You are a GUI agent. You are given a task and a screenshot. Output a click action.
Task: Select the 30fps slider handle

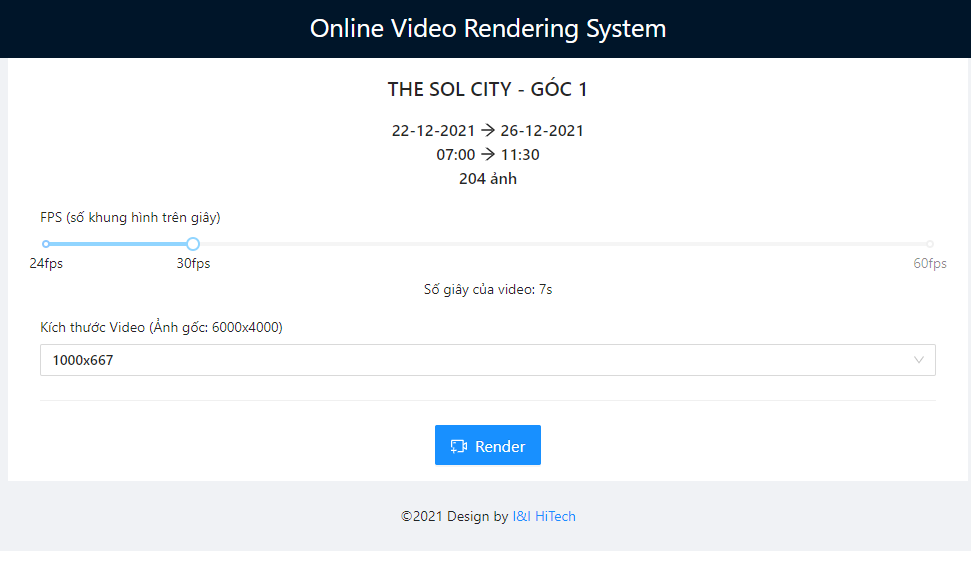(193, 244)
